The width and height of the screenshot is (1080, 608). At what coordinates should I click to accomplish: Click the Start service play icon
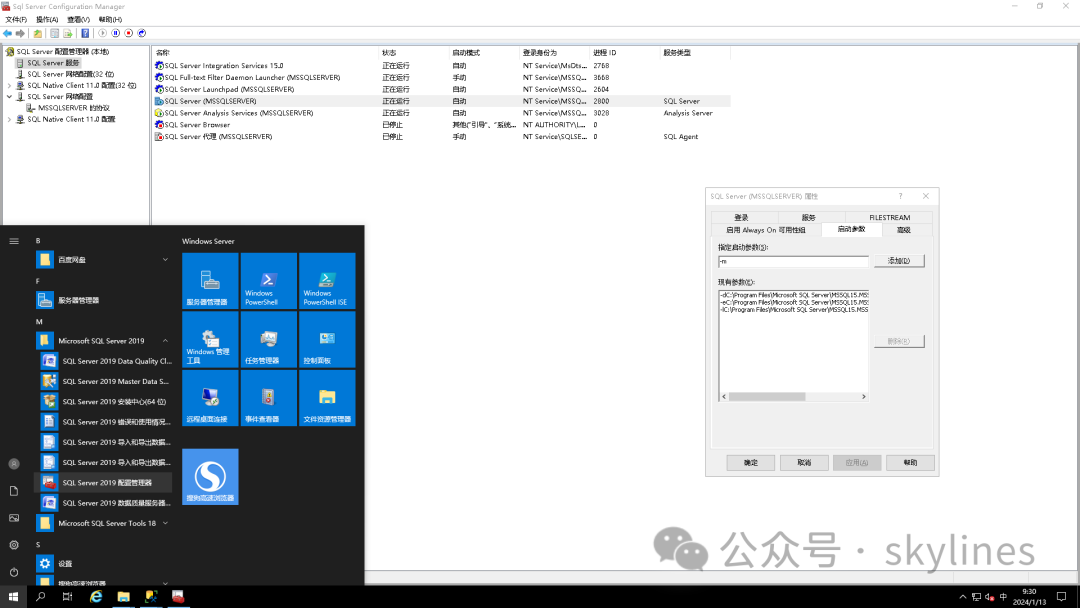103,33
